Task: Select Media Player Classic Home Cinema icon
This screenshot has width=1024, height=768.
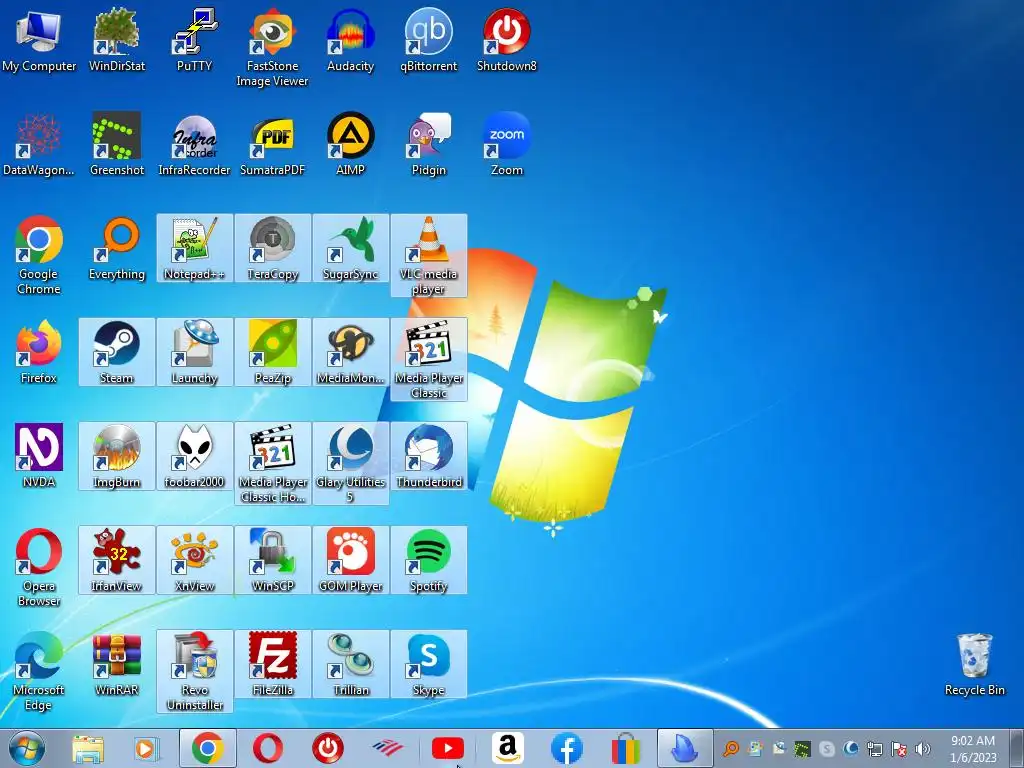Action: coord(272,463)
